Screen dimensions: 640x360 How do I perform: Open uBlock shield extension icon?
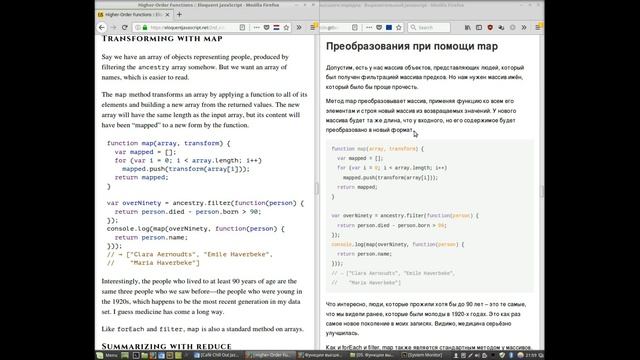490,27
